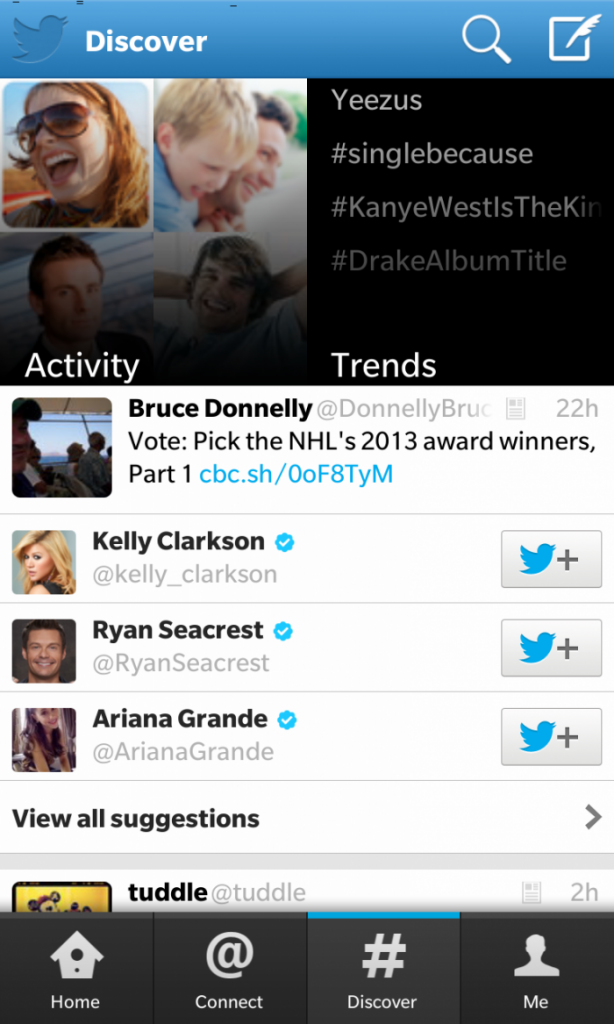Open the Me profile tab
This screenshot has height=1024, width=614.
point(537,968)
